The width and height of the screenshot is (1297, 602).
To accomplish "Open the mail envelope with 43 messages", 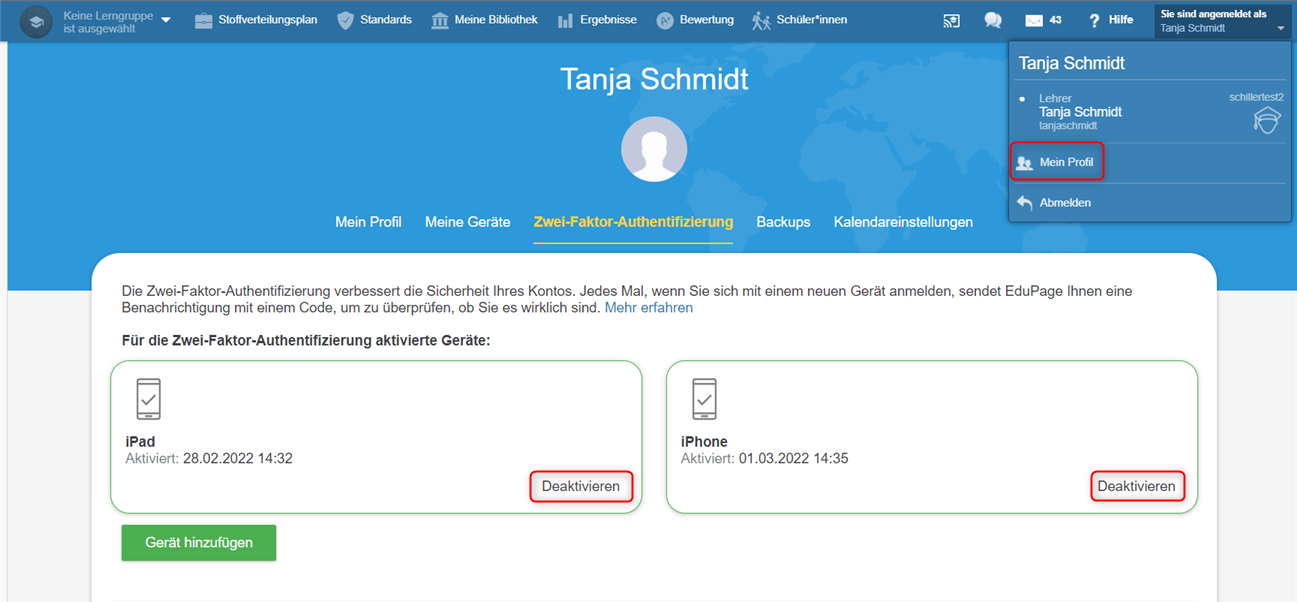I will coord(1042,21).
